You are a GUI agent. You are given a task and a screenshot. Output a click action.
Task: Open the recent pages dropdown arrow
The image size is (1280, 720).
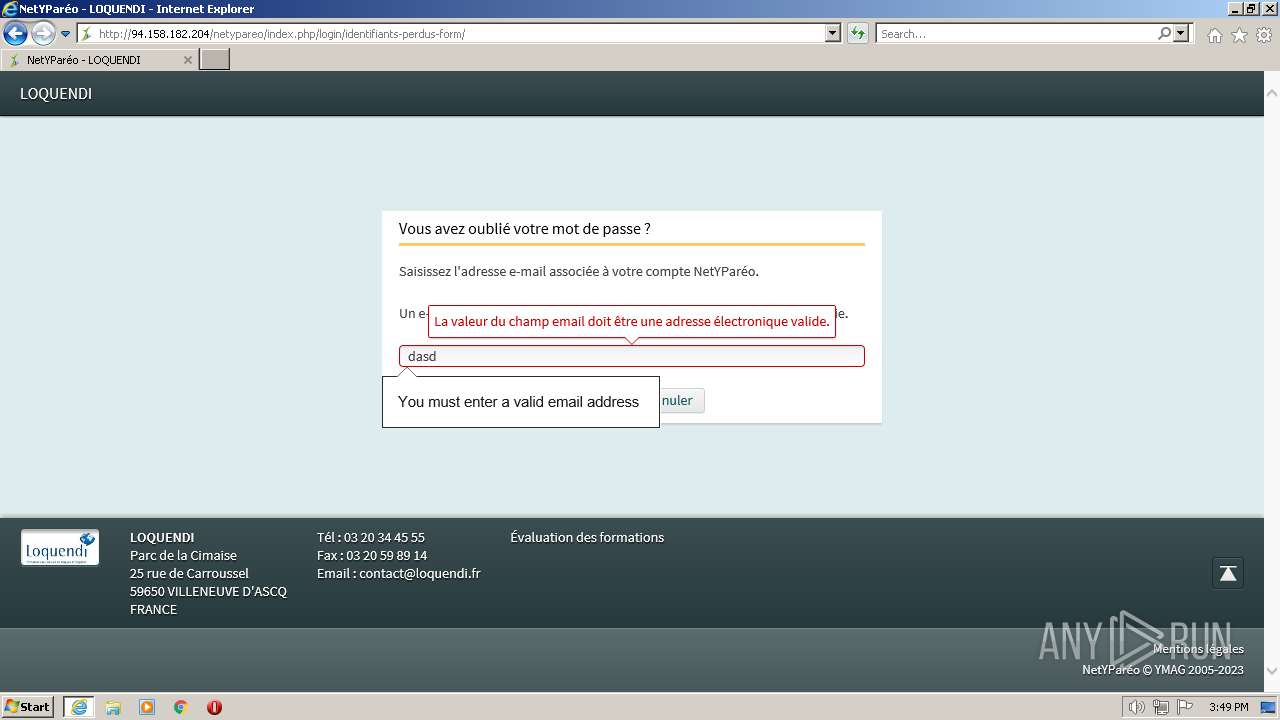(x=66, y=34)
